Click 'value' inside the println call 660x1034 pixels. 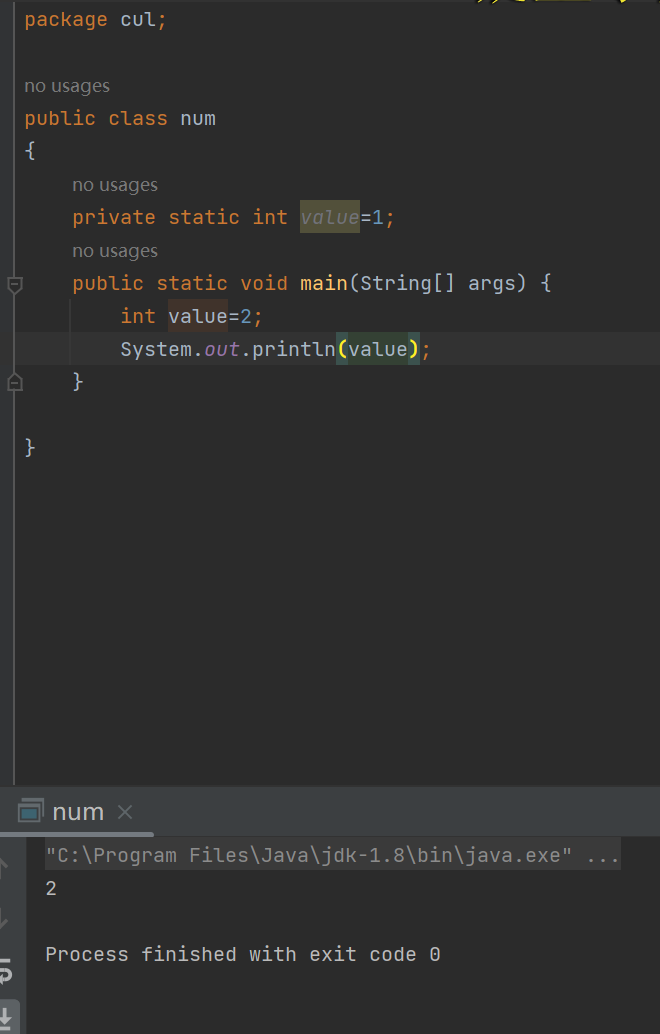point(378,349)
